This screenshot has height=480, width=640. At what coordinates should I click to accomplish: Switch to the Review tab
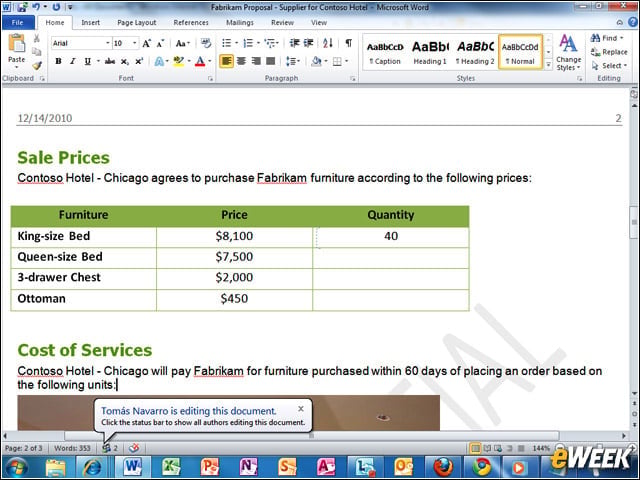coord(282,22)
